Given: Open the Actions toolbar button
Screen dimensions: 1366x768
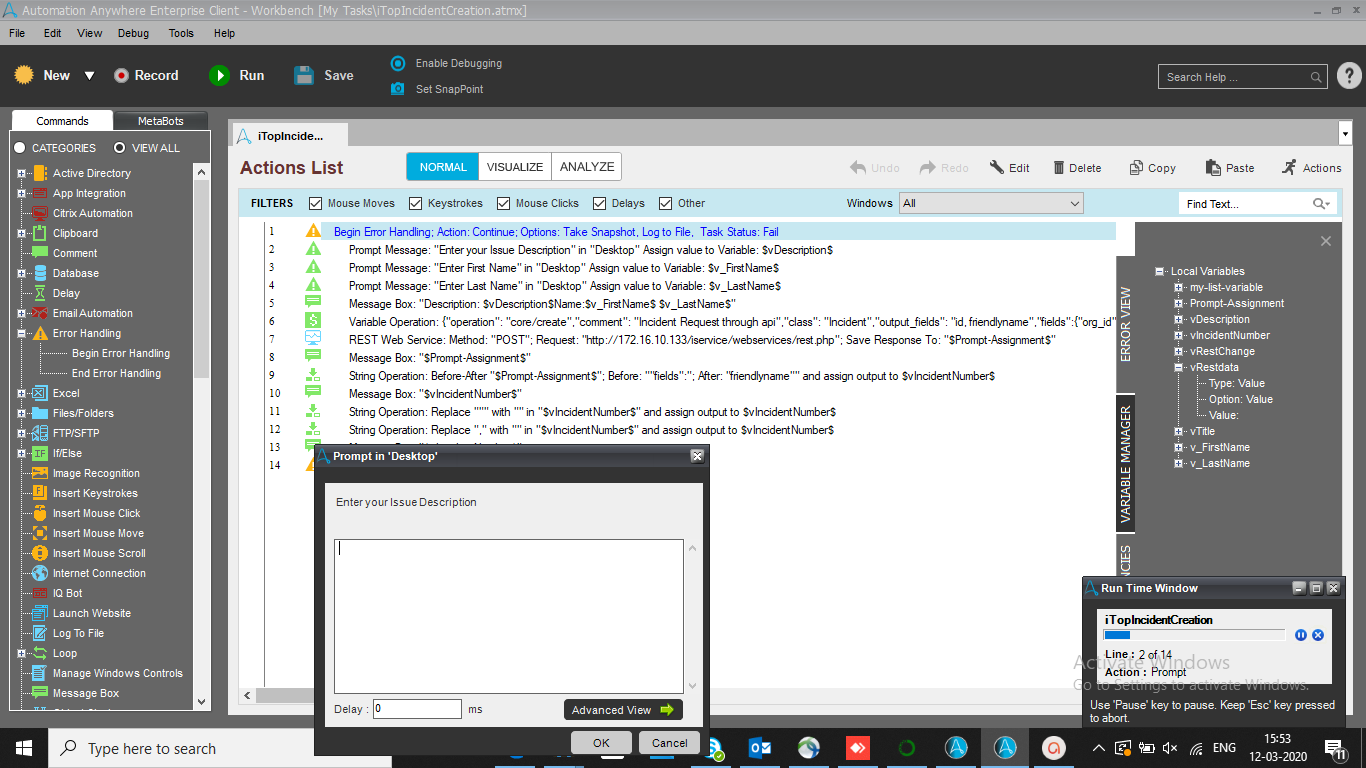Looking at the screenshot, I should tap(1311, 168).
